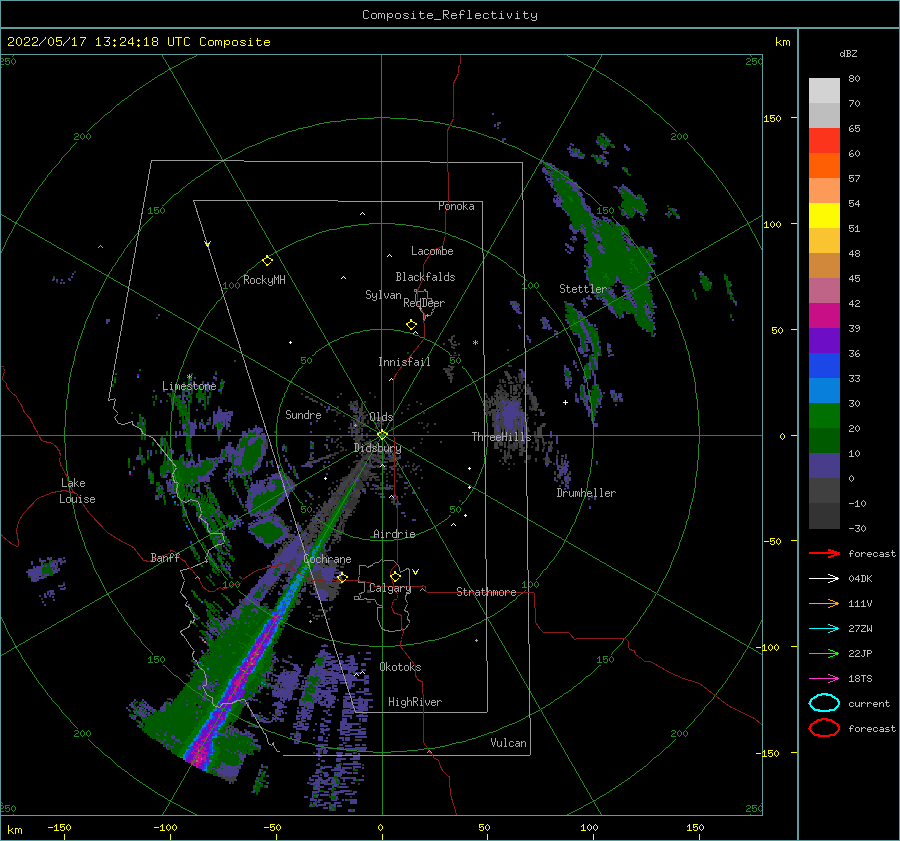Select the red forecast ellipse symbol
900x841 pixels.
[824, 728]
